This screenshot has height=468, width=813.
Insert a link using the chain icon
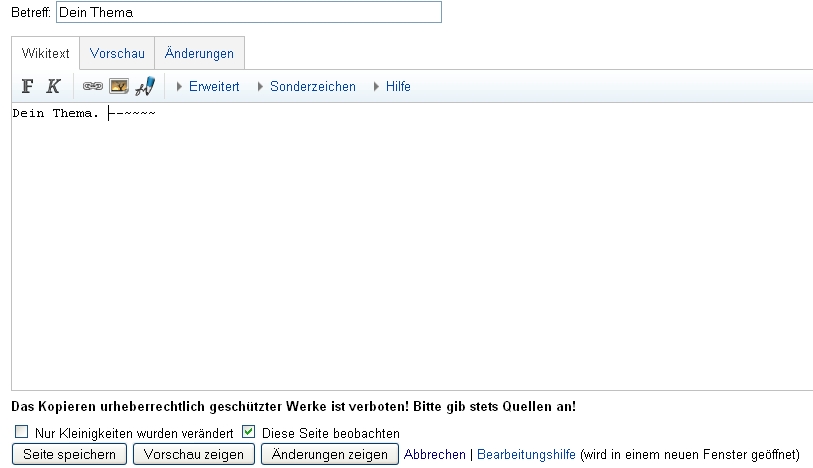pos(92,87)
